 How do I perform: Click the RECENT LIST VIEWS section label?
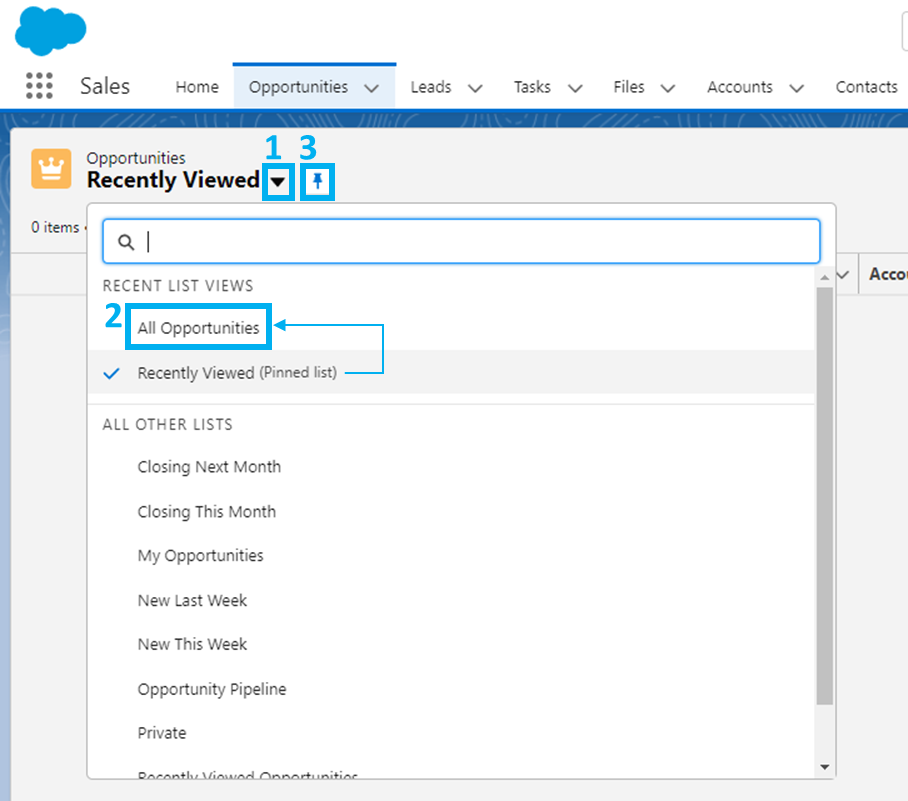click(178, 286)
